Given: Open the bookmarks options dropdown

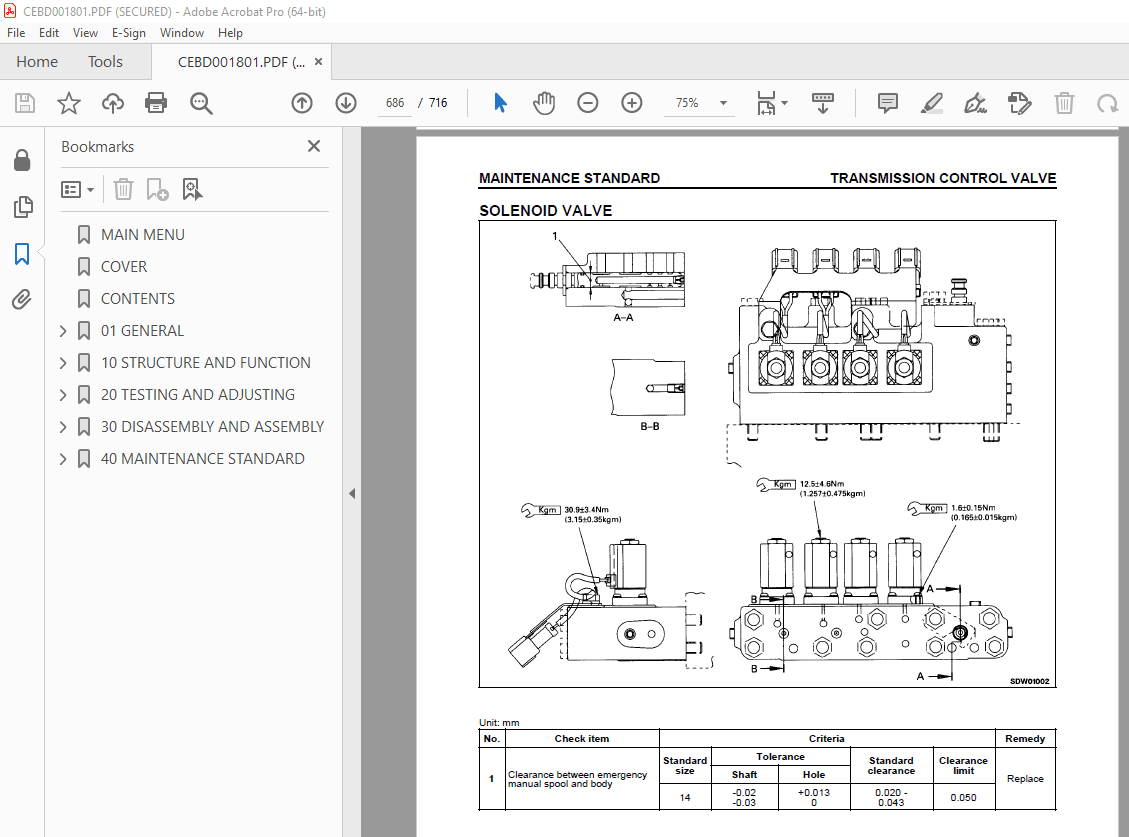Looking at the screenshot, I should 77,189.
